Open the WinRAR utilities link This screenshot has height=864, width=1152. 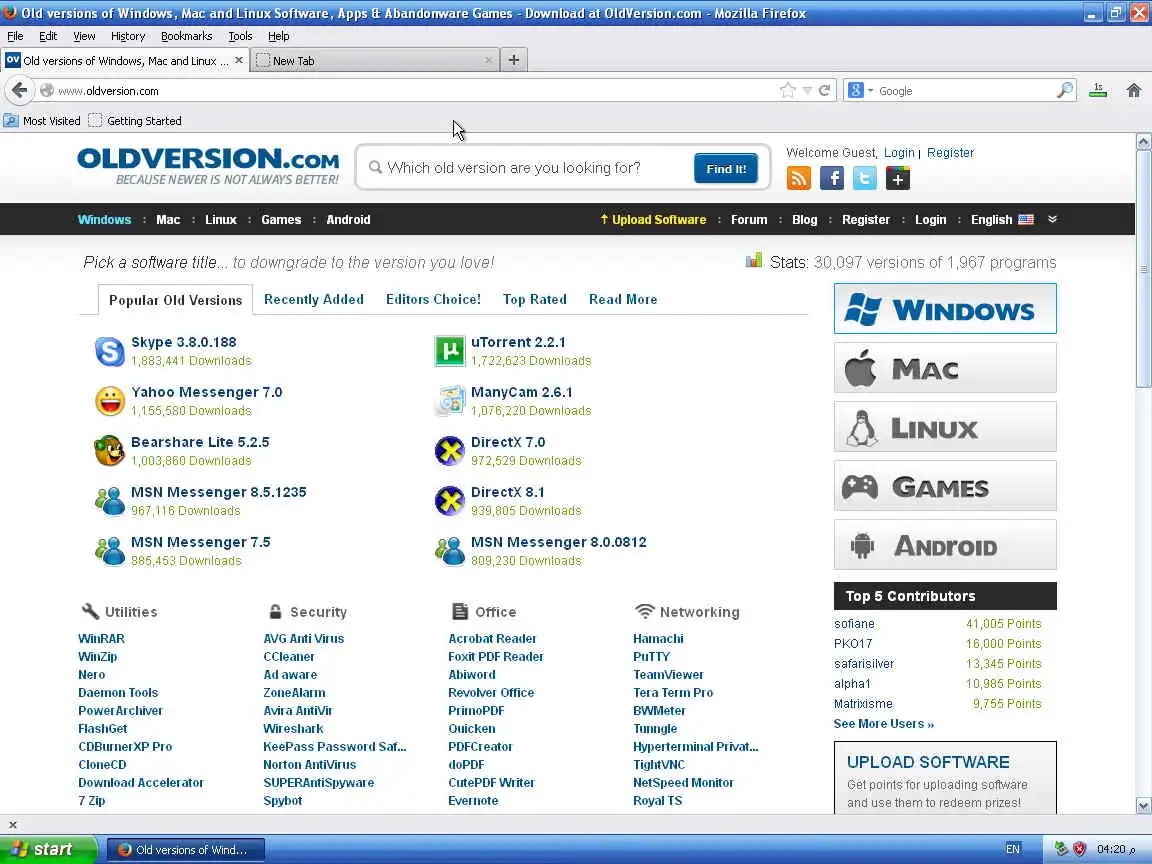coord(101,638)
